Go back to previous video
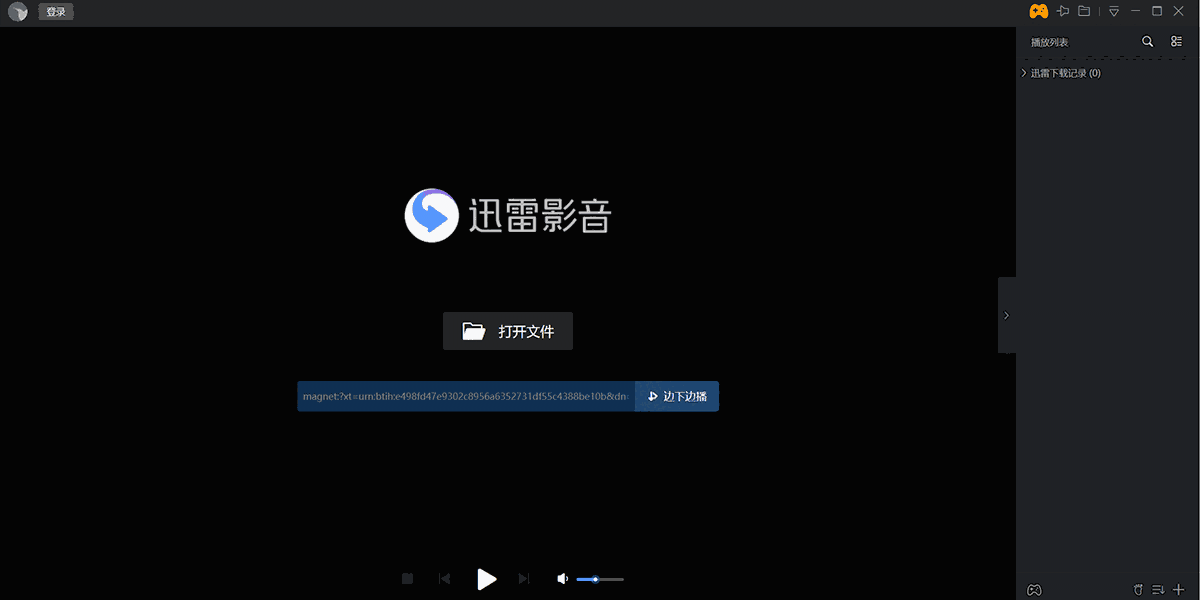 [444, 578]
